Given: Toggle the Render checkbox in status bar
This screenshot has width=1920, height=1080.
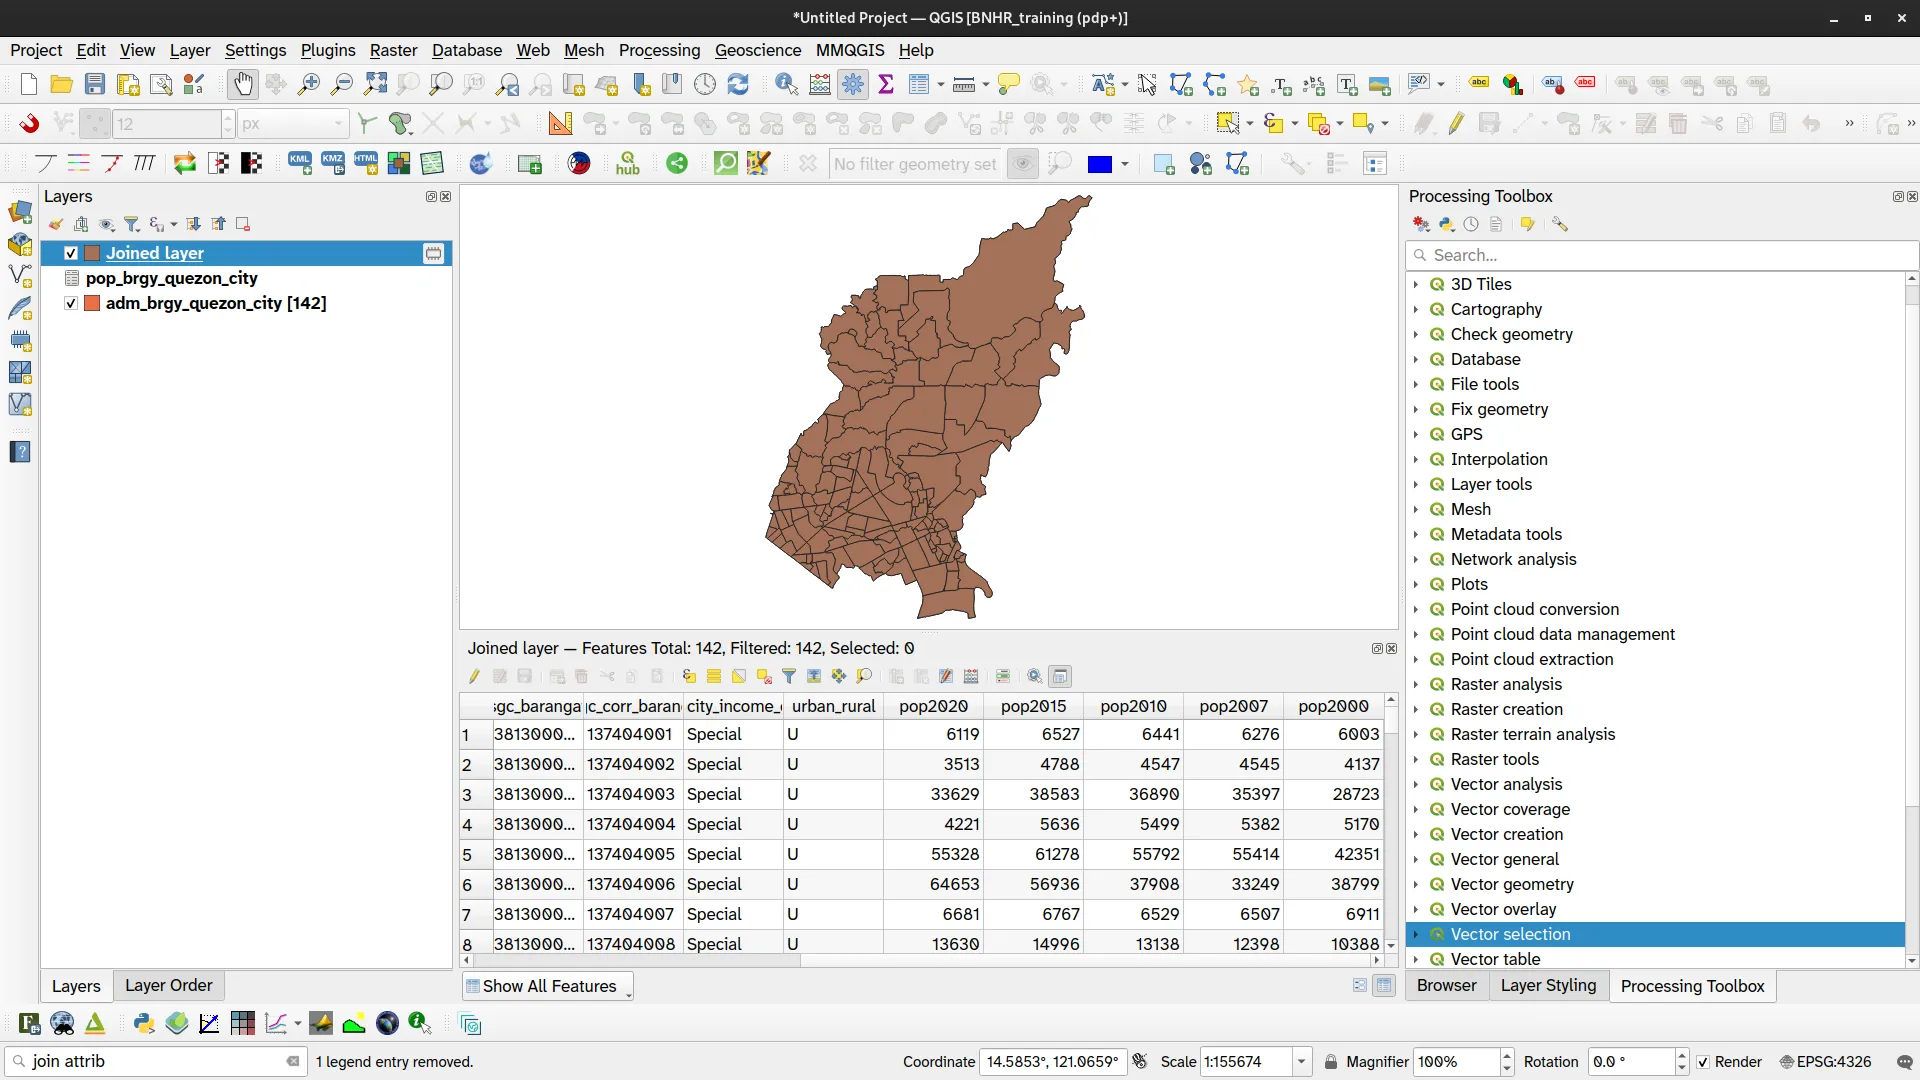Looking at the screenshot, I should [x=1703, y=1062].
